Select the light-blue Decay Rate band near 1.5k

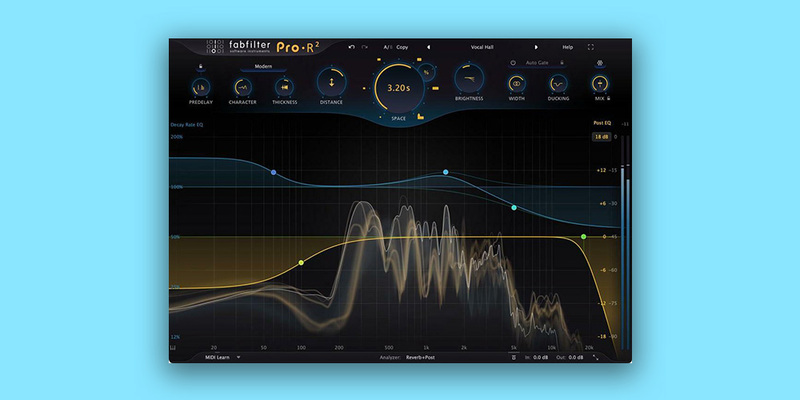point(445,172)
